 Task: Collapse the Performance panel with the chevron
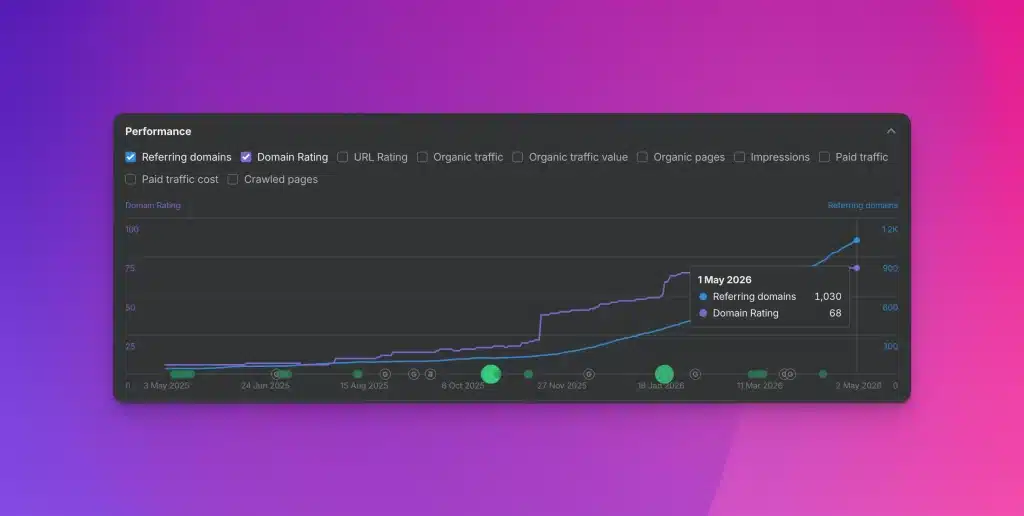(891, 131)
